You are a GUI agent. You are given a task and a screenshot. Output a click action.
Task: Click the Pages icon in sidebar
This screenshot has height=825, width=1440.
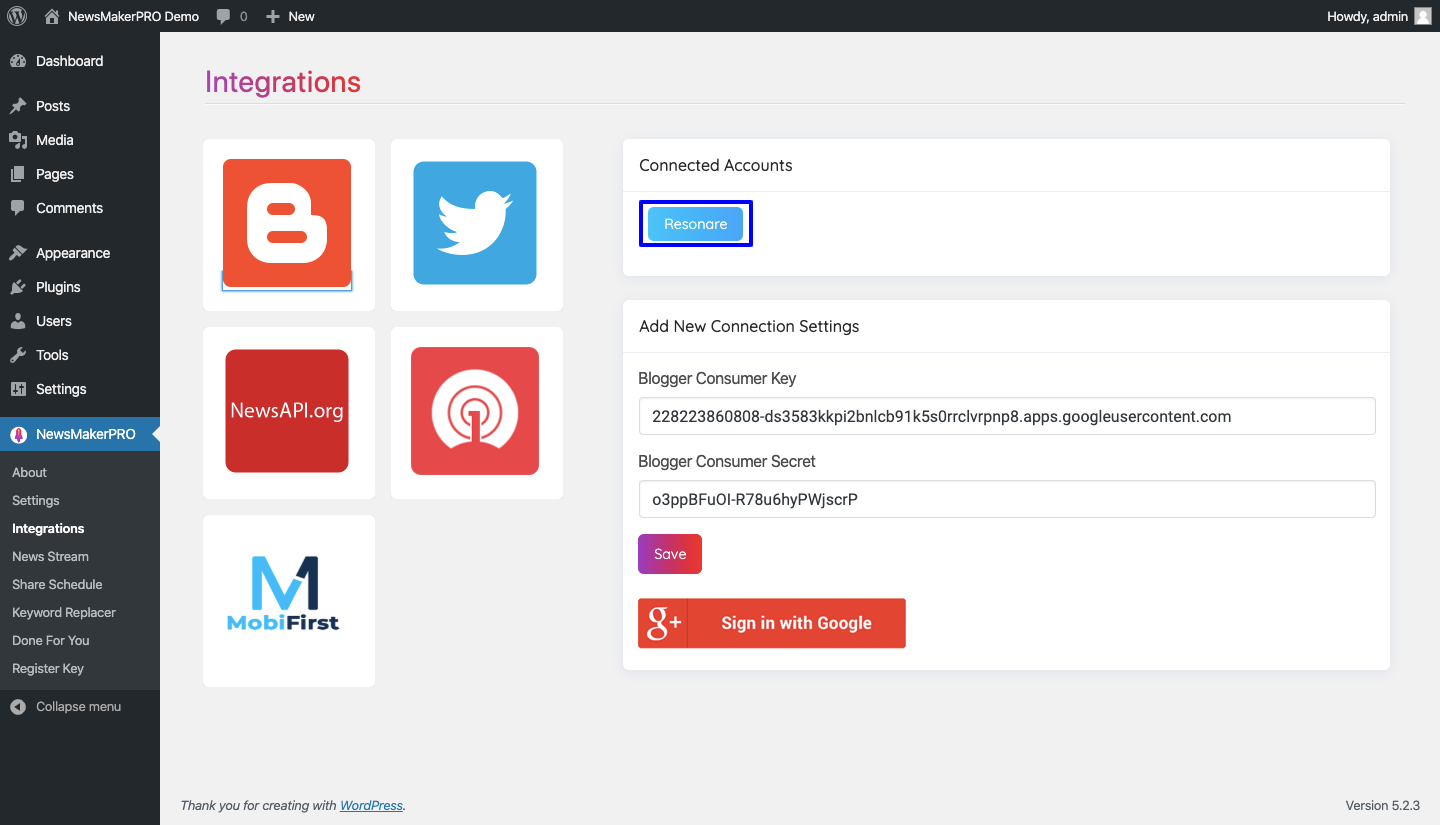(x=18, y=174)
